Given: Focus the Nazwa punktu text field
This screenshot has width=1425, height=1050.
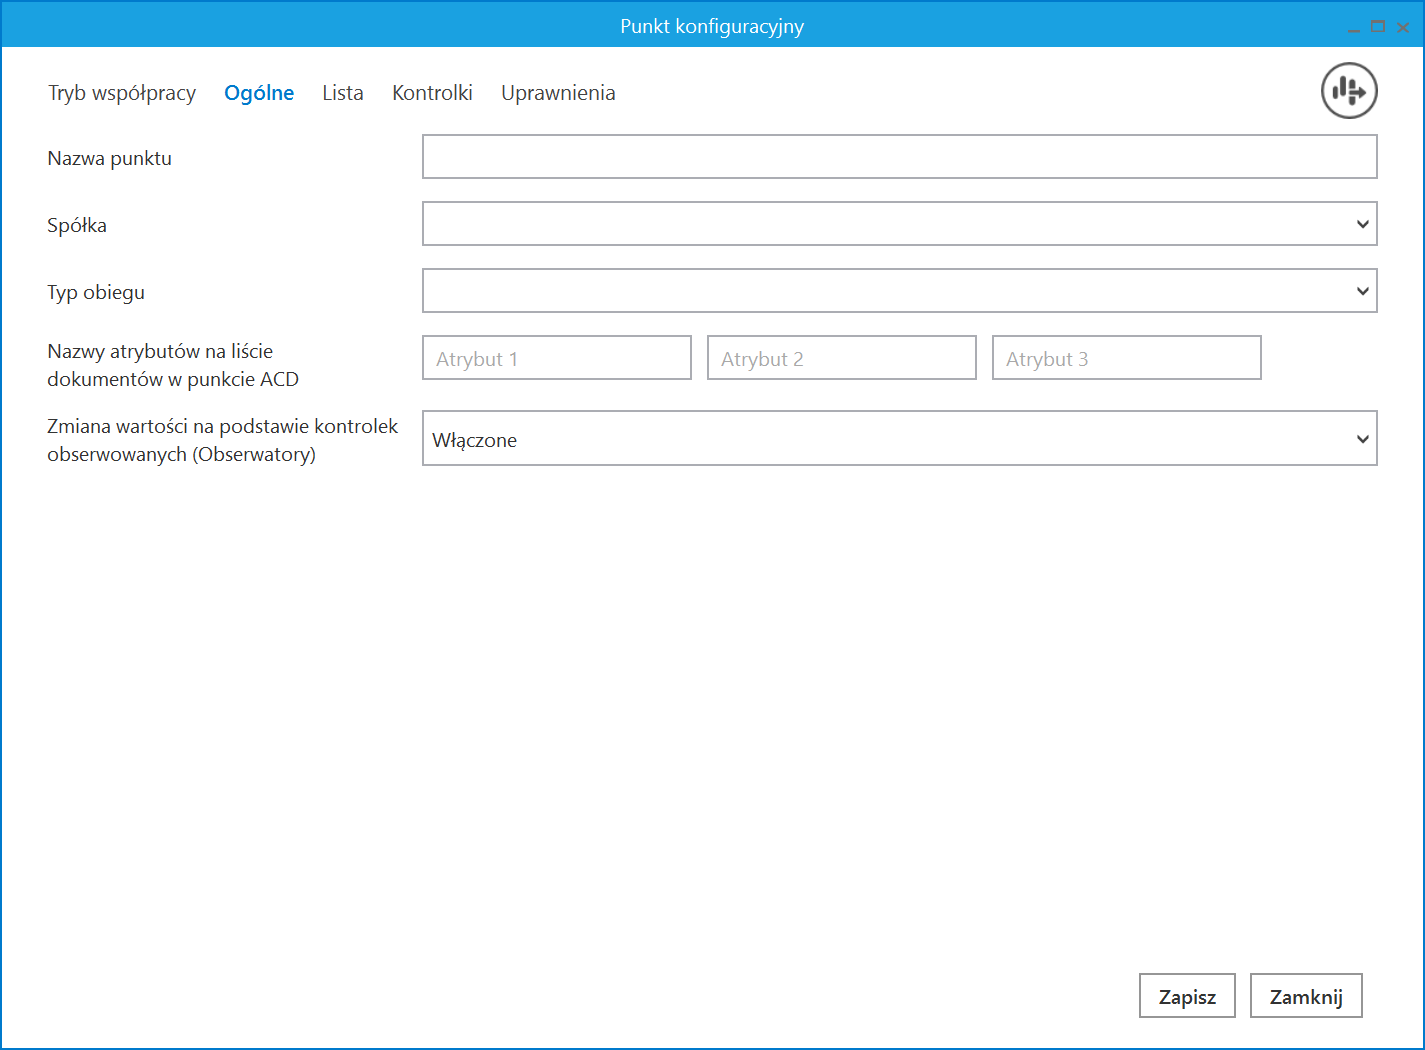Looking at the screenshot, I should 899,157.
